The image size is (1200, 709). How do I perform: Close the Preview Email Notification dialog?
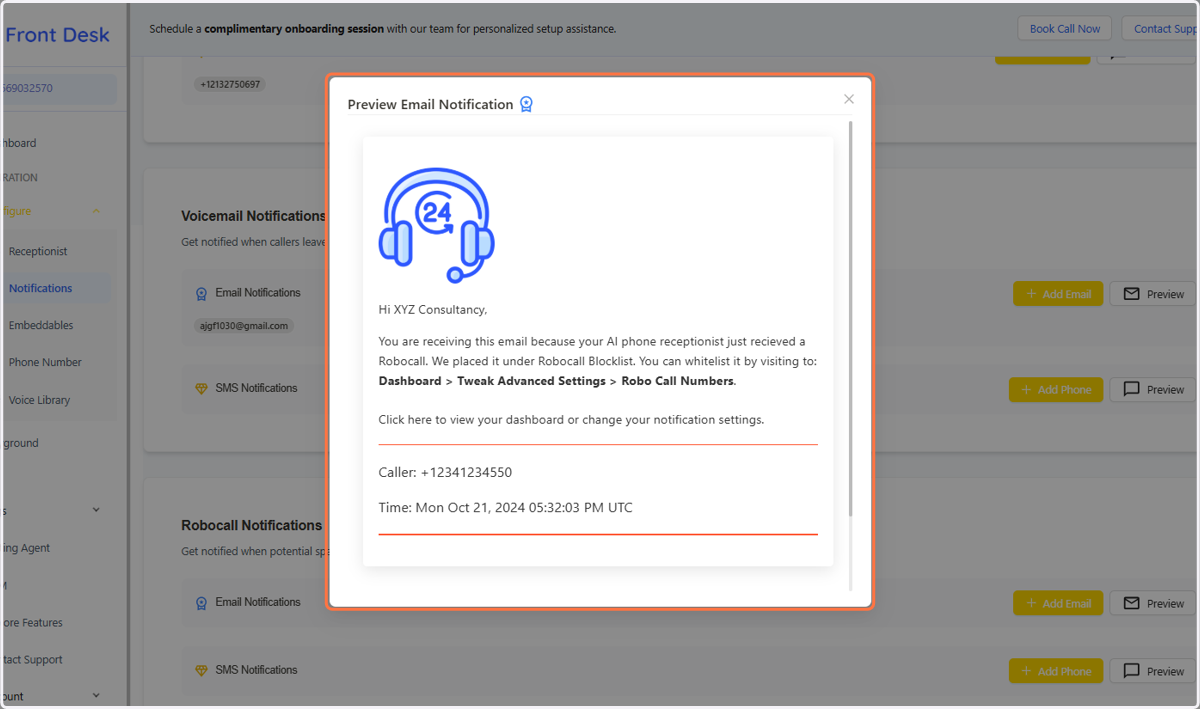tap(849, 99)
